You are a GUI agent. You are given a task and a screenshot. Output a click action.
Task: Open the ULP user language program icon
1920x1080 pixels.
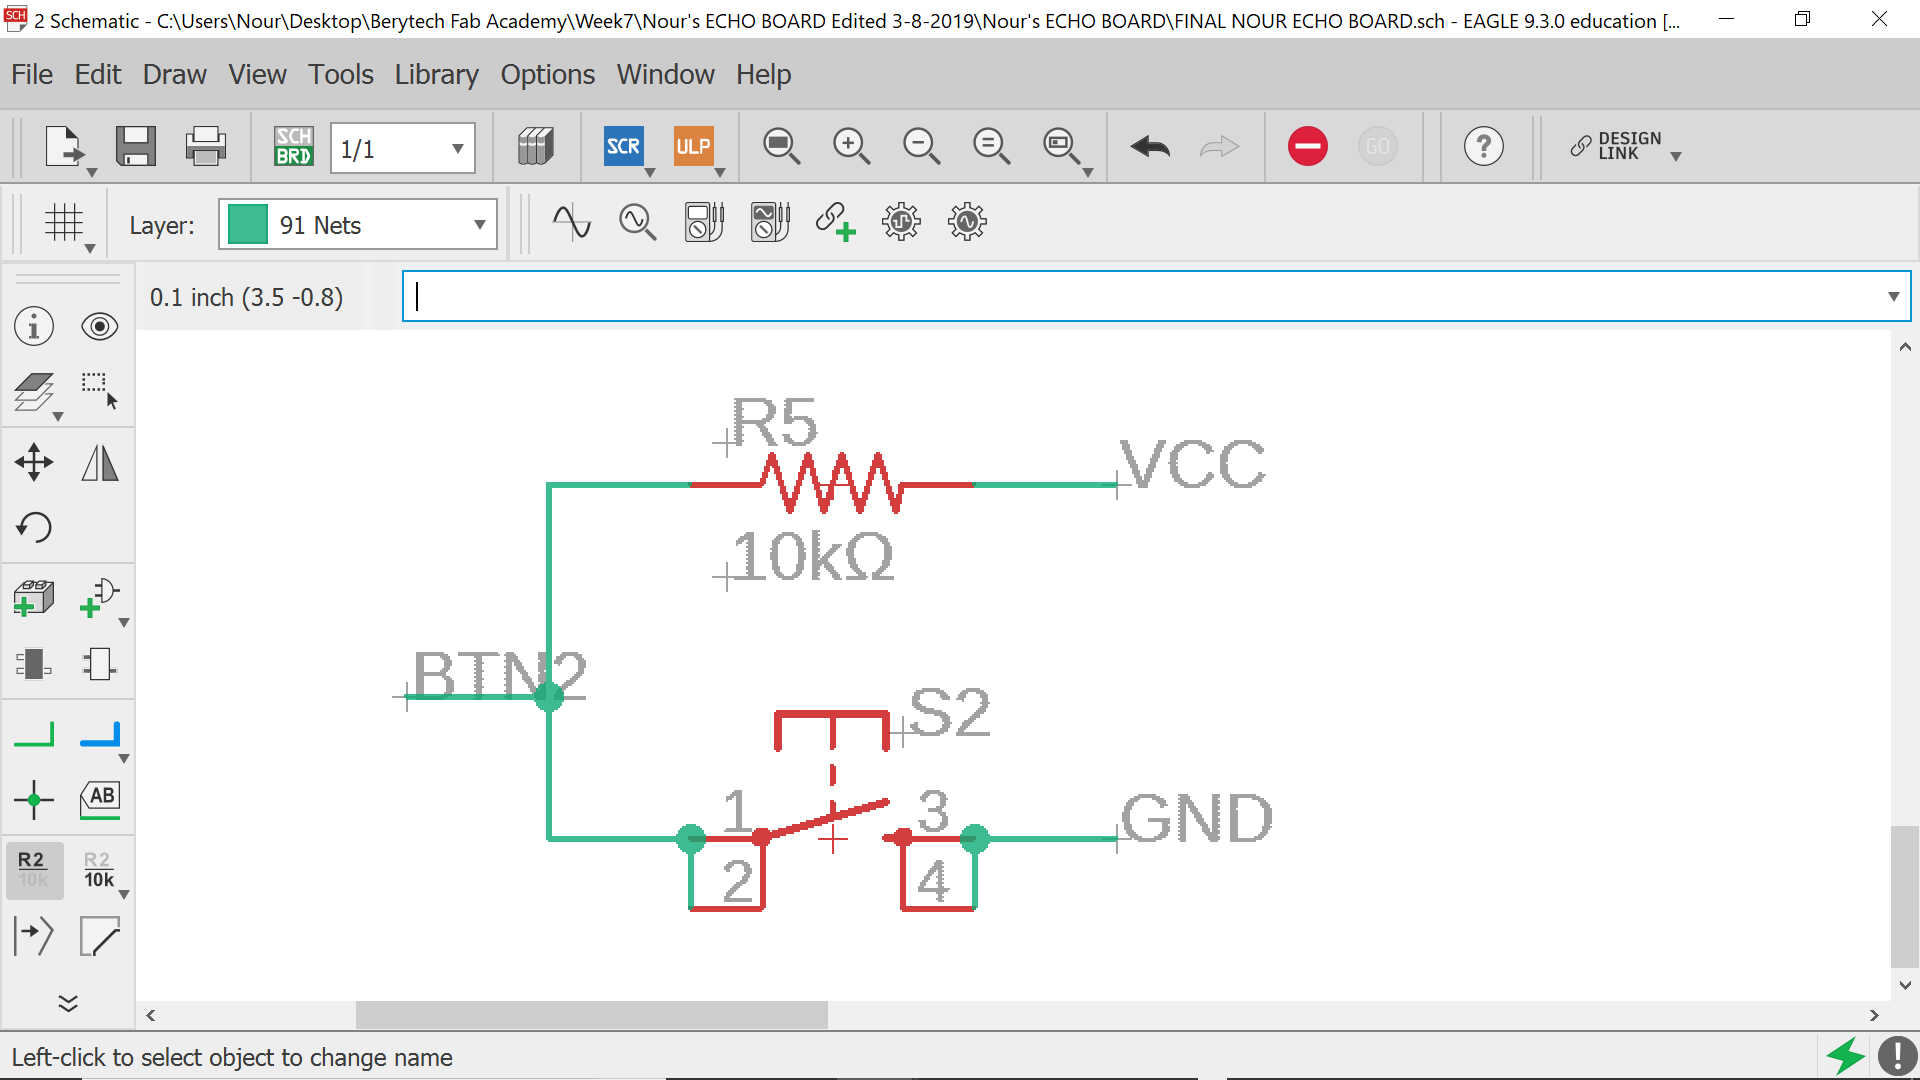pyautogui.click(x=693, y=147)
